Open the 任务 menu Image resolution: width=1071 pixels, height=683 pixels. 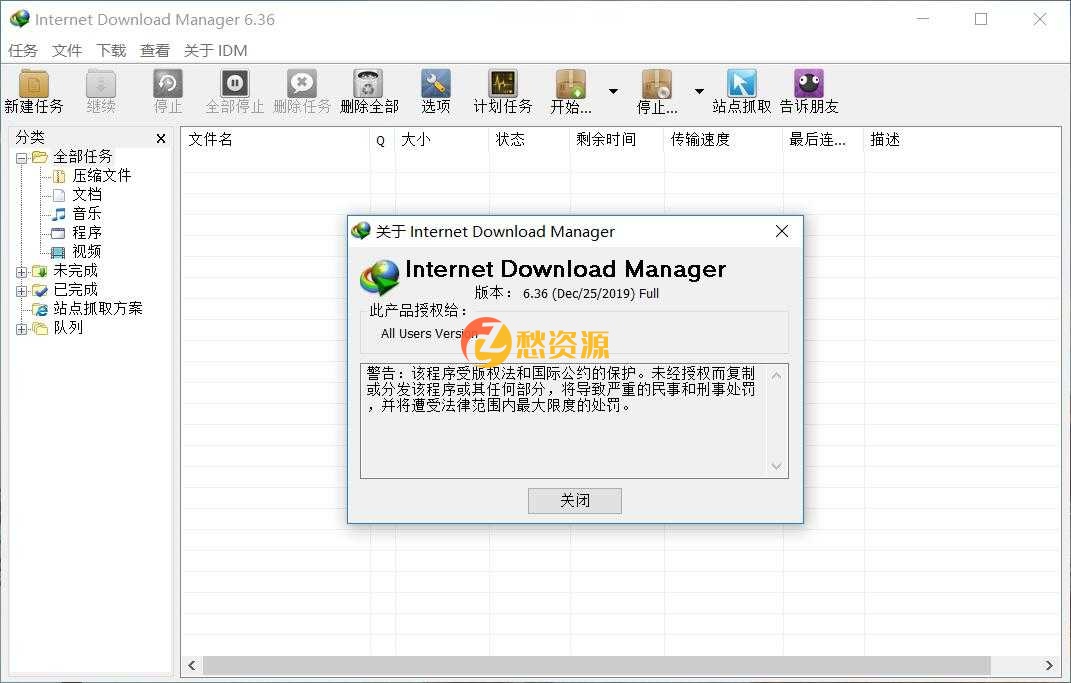tap(24, 50)
